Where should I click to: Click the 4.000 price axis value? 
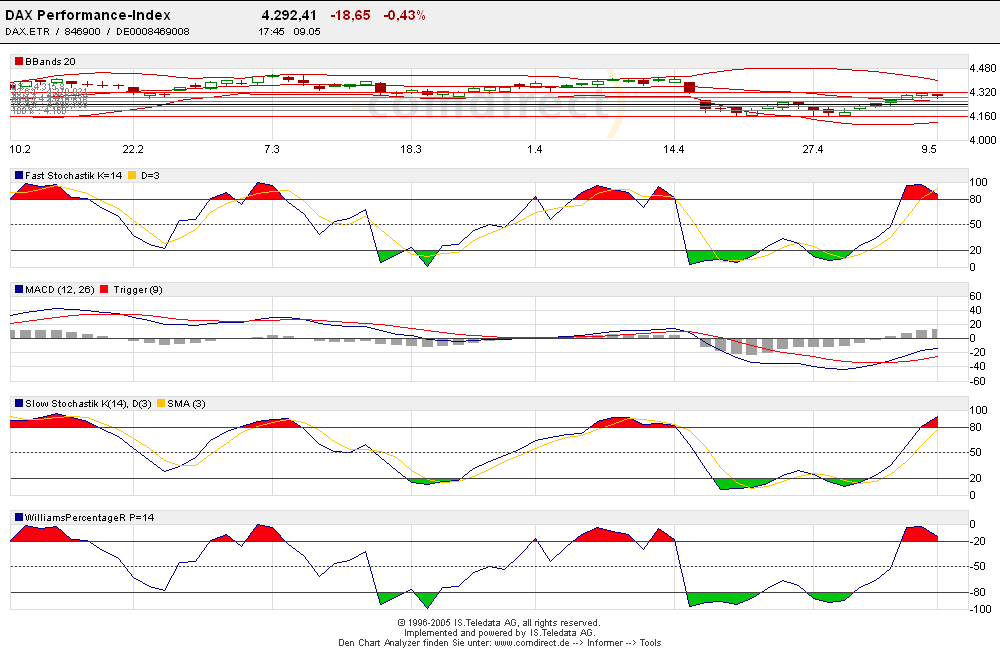click(x=983, y=140)
